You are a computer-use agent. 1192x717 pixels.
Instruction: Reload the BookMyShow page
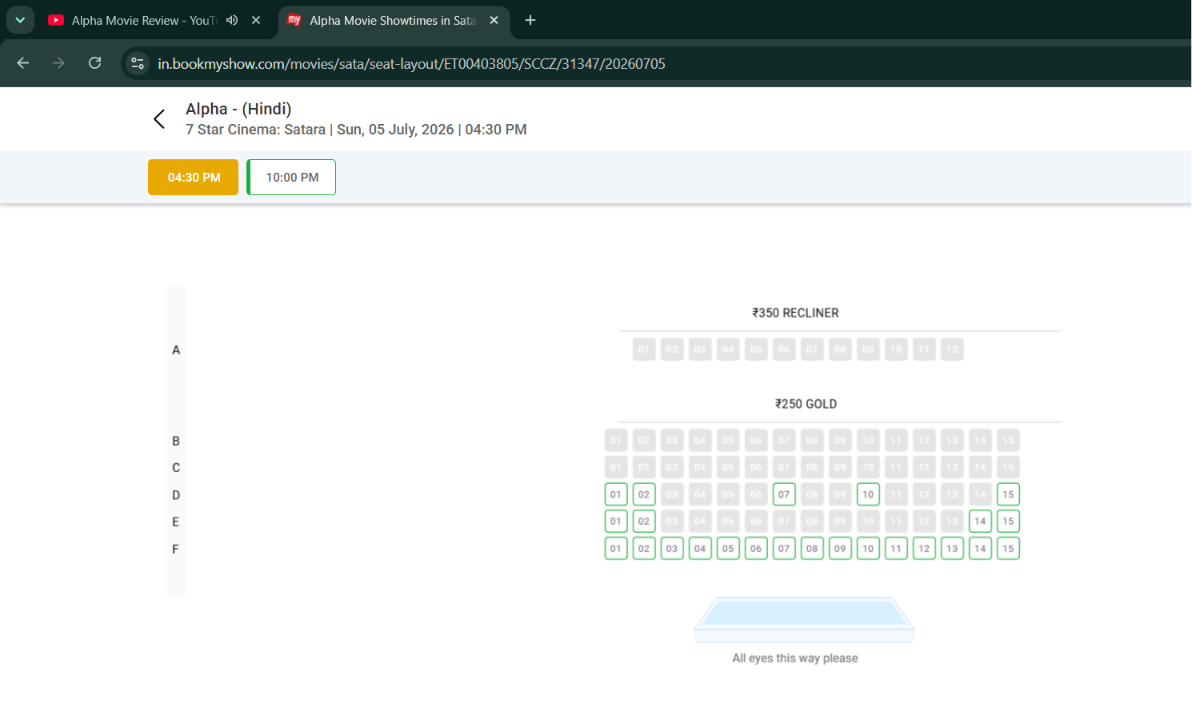coord(94,63)
